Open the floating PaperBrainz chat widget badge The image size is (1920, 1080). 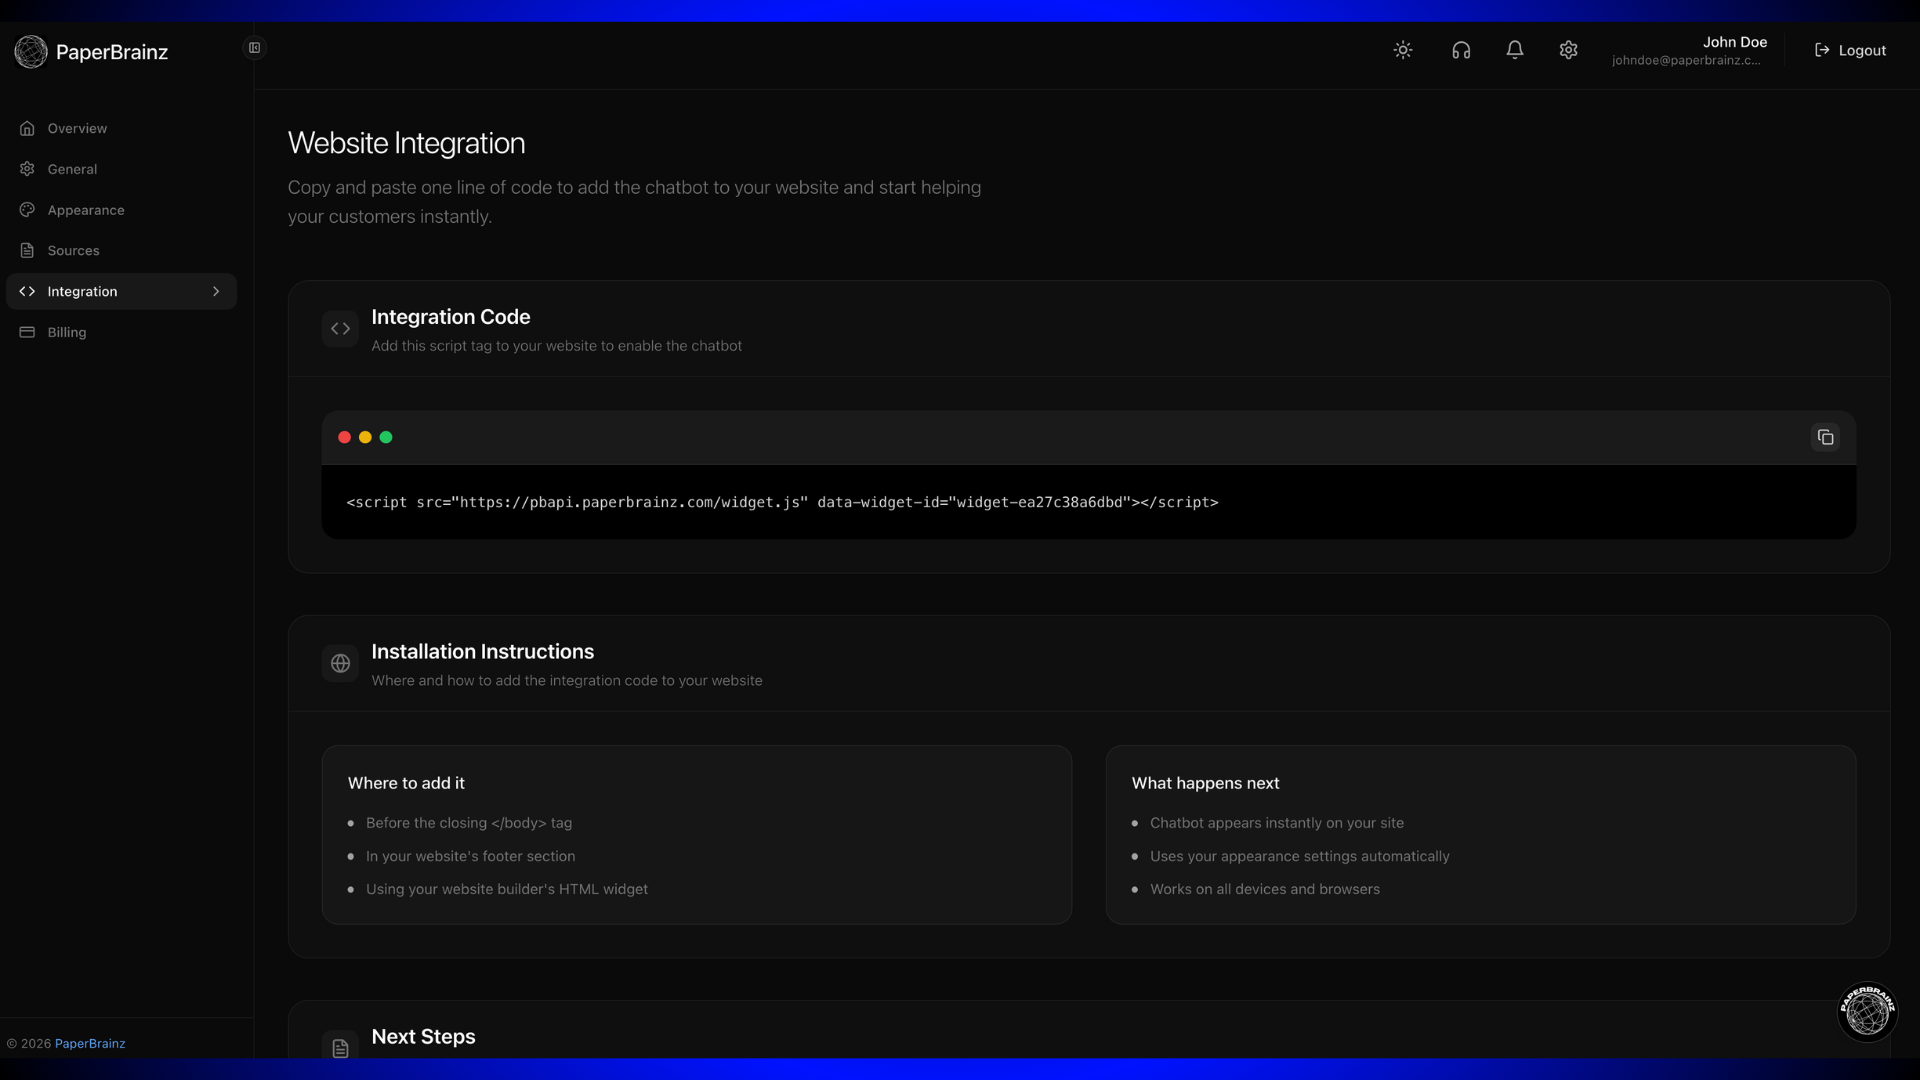point(1867,1012)
